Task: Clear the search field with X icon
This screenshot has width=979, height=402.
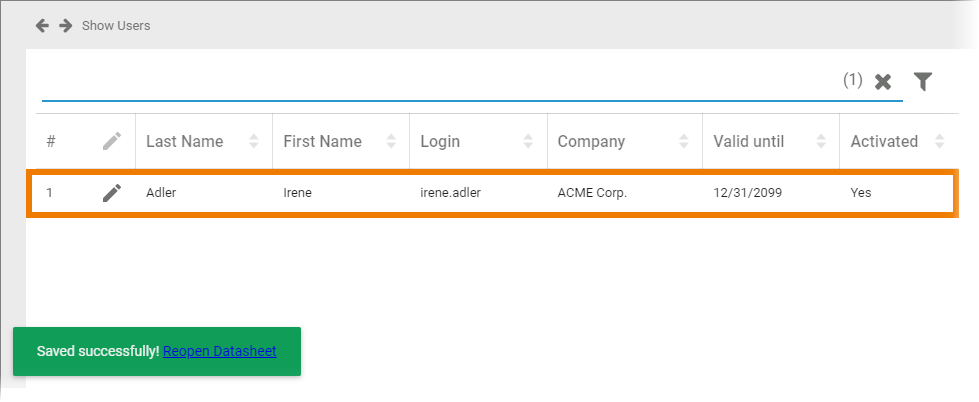Action: pos(883,82)
